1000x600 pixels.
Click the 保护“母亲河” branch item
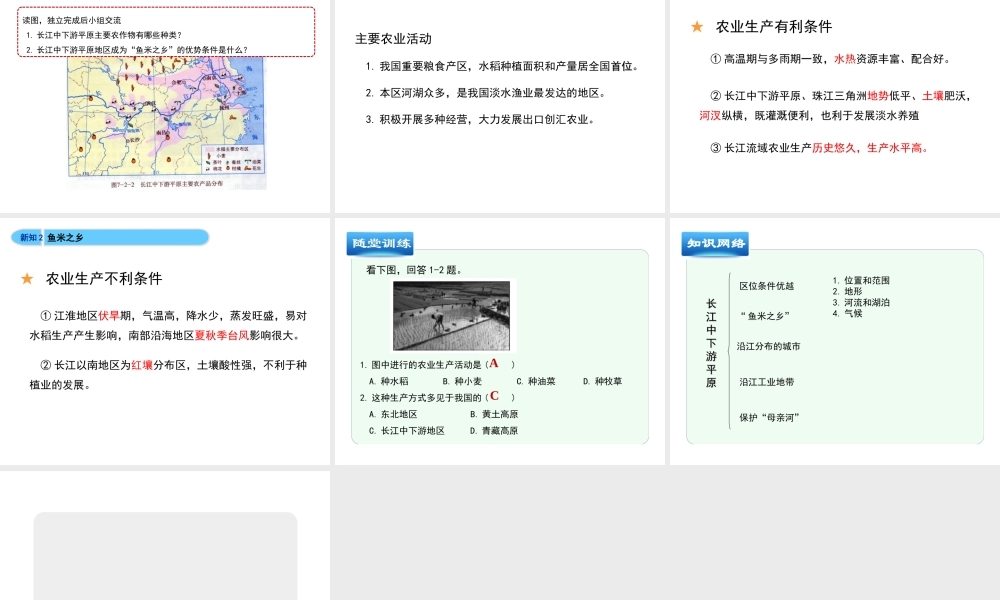(769, 417)
